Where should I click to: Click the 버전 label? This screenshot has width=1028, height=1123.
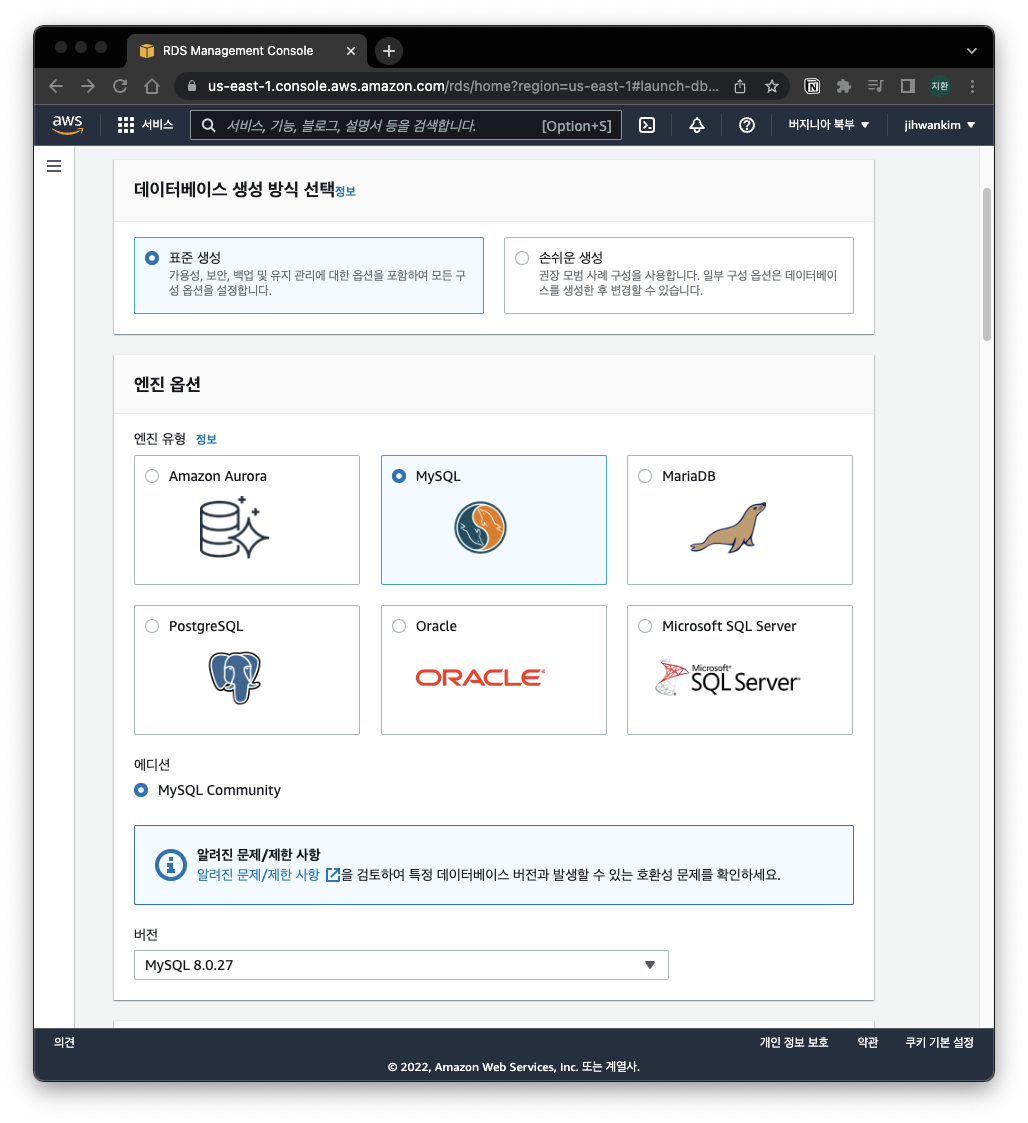pos(145,935)
